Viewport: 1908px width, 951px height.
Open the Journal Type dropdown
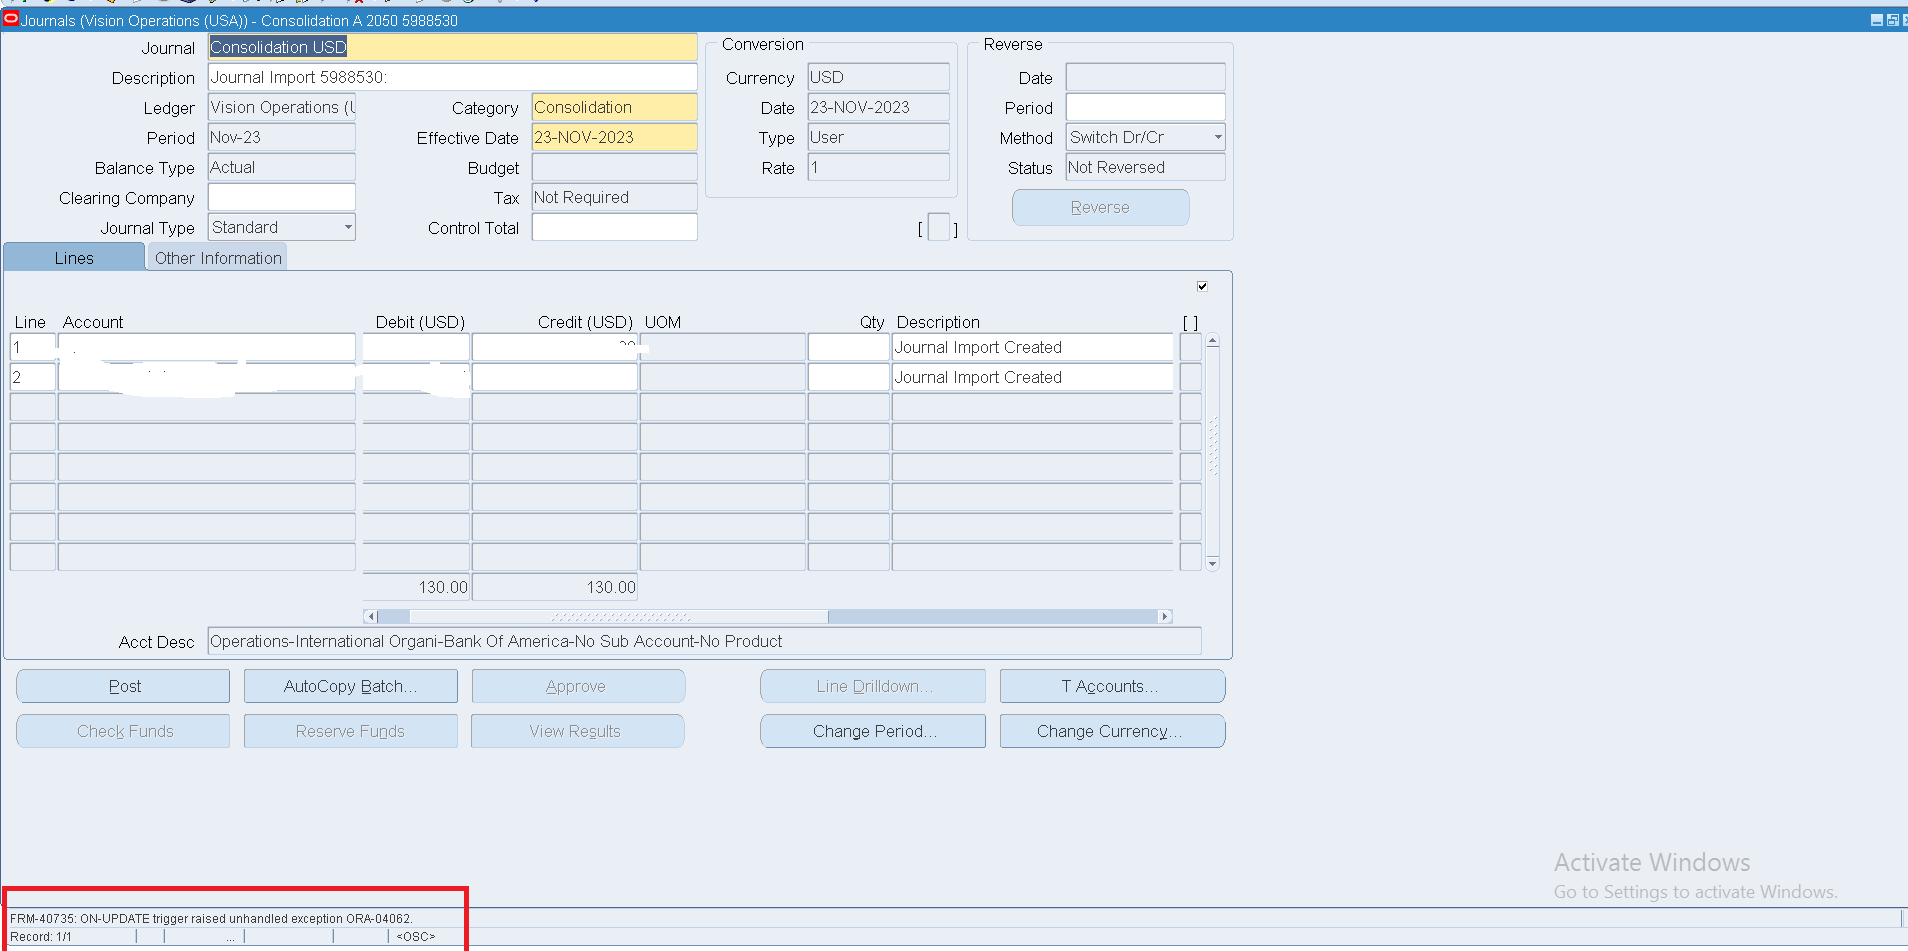[x=347, y=228]
